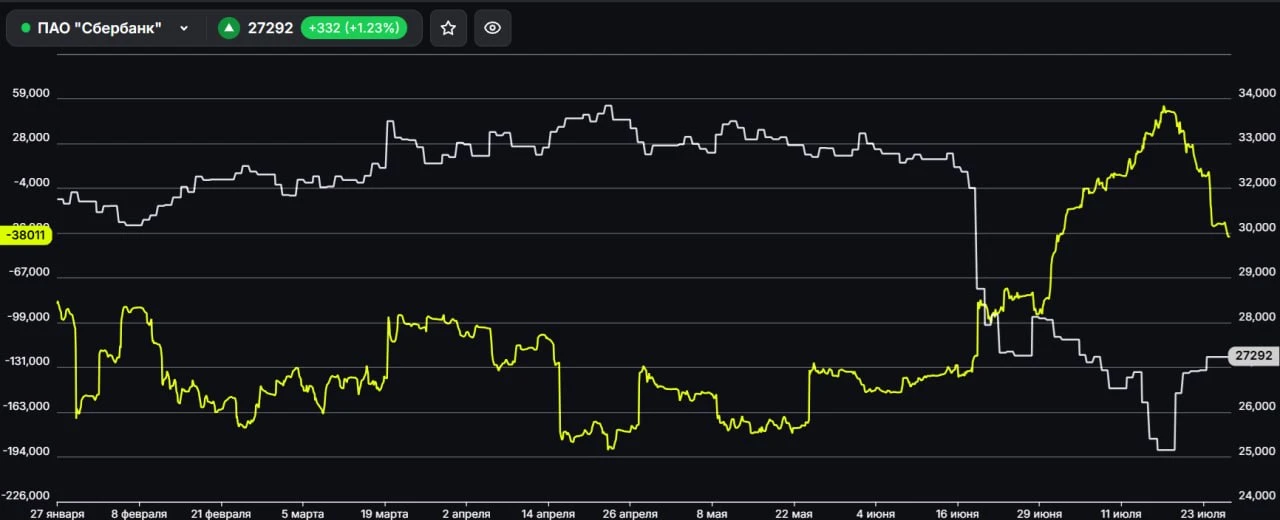Select the yellow -38011 value label
This screenshot has height=520, width=1280.
27,235
